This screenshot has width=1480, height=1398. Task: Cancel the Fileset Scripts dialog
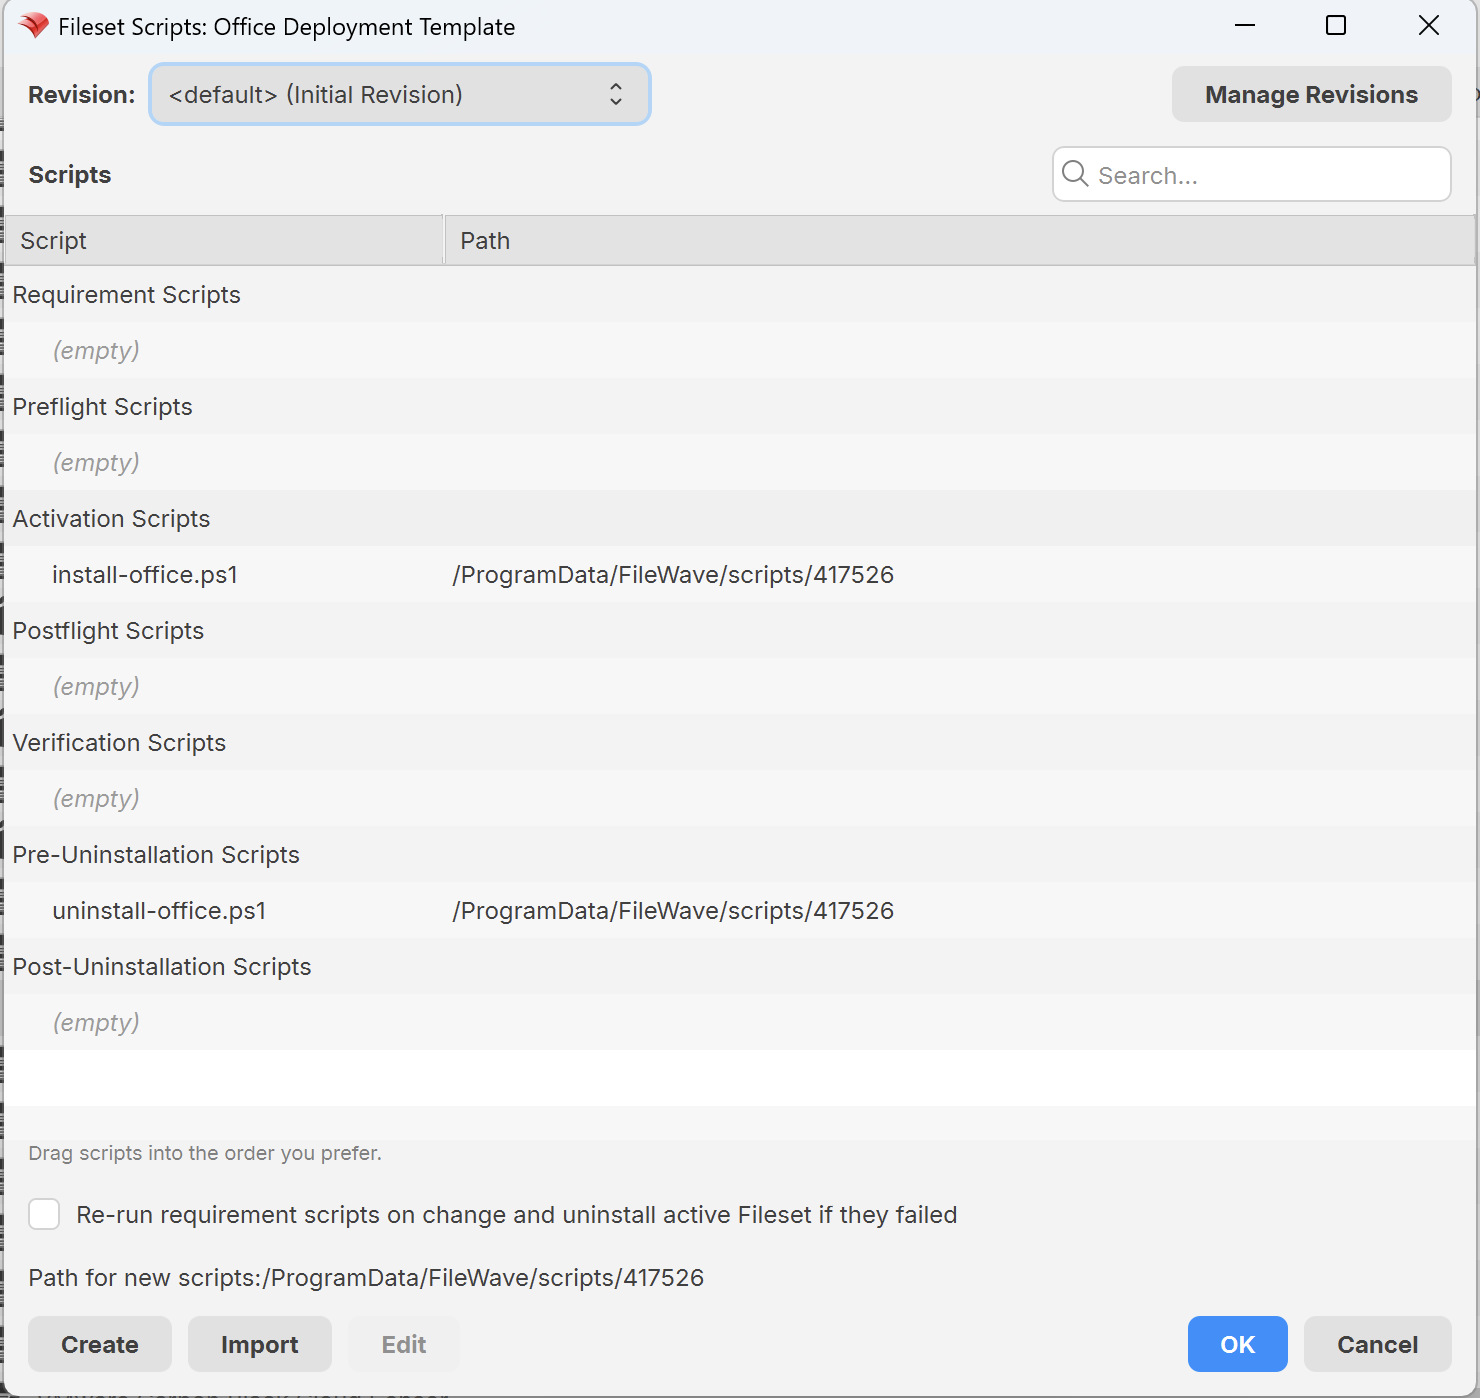pos(1378,1344)
